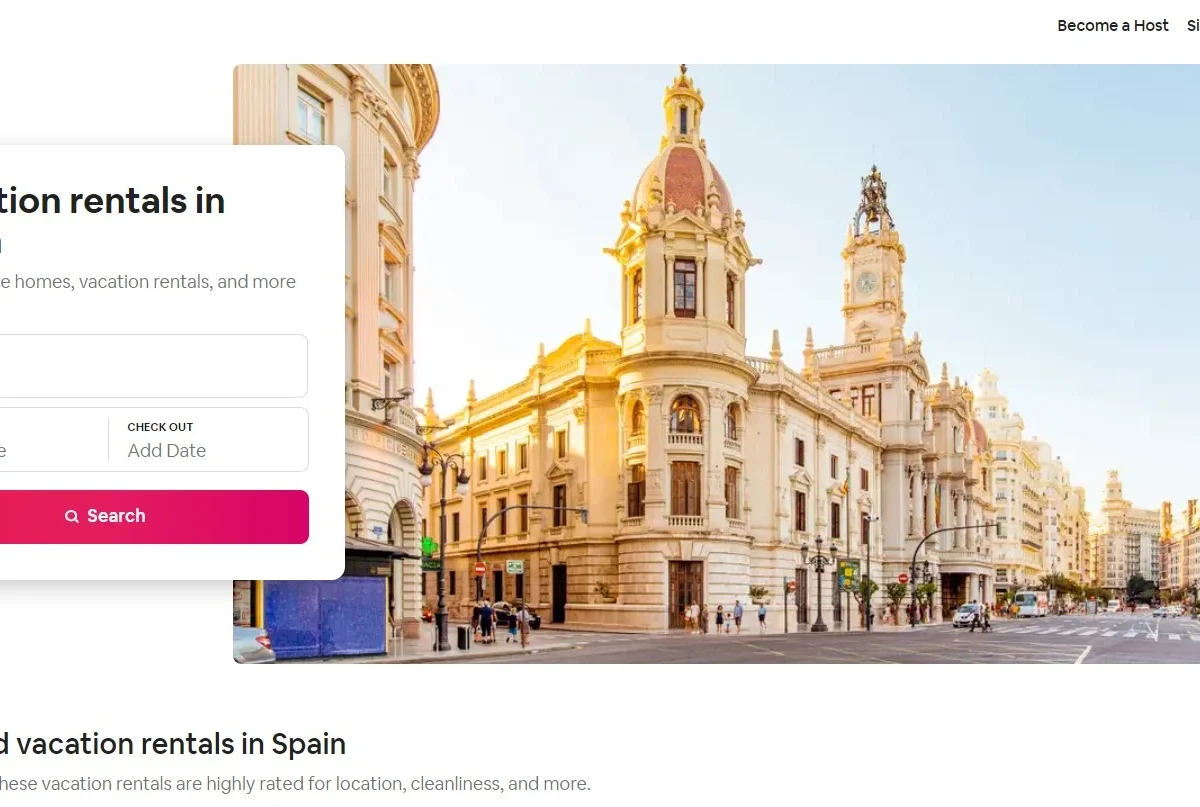Open the partially visible check-in date field

pyautogui.click(x=54, y=439)
